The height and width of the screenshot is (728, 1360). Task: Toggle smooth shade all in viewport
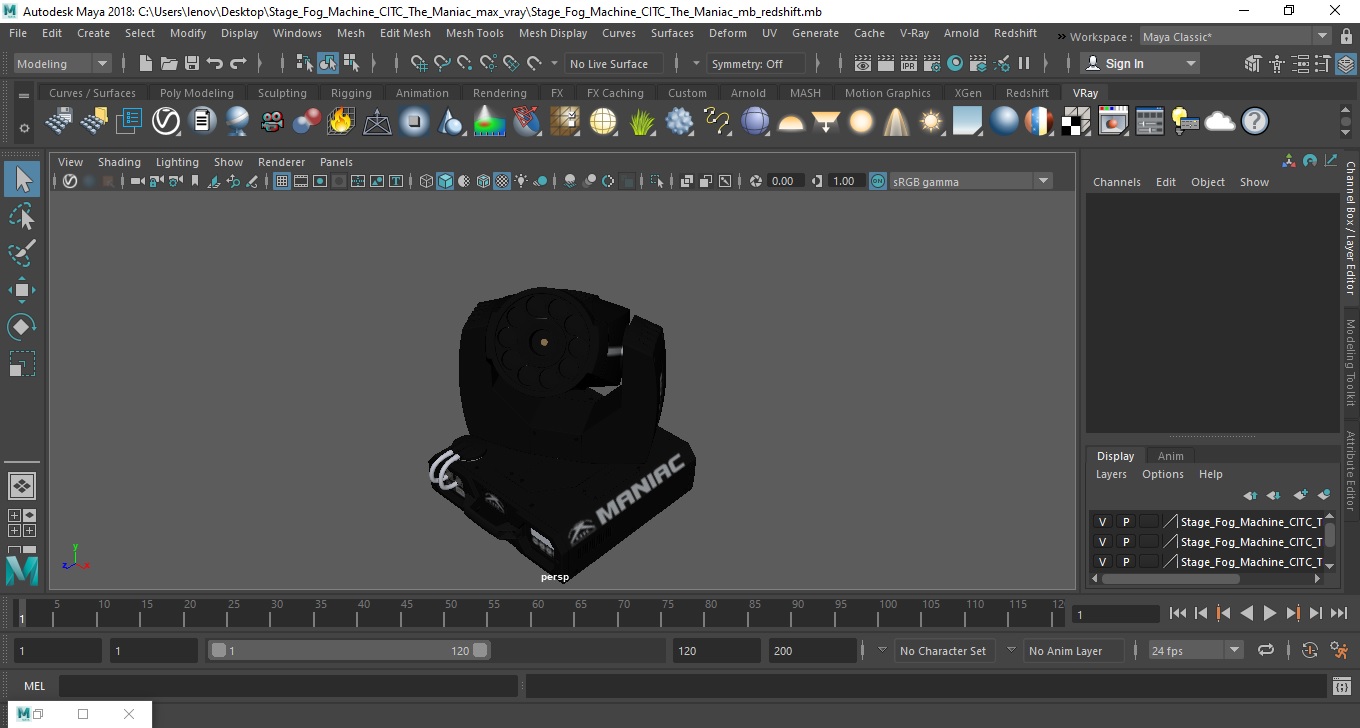pyautogui.click(x=445, y=181)
